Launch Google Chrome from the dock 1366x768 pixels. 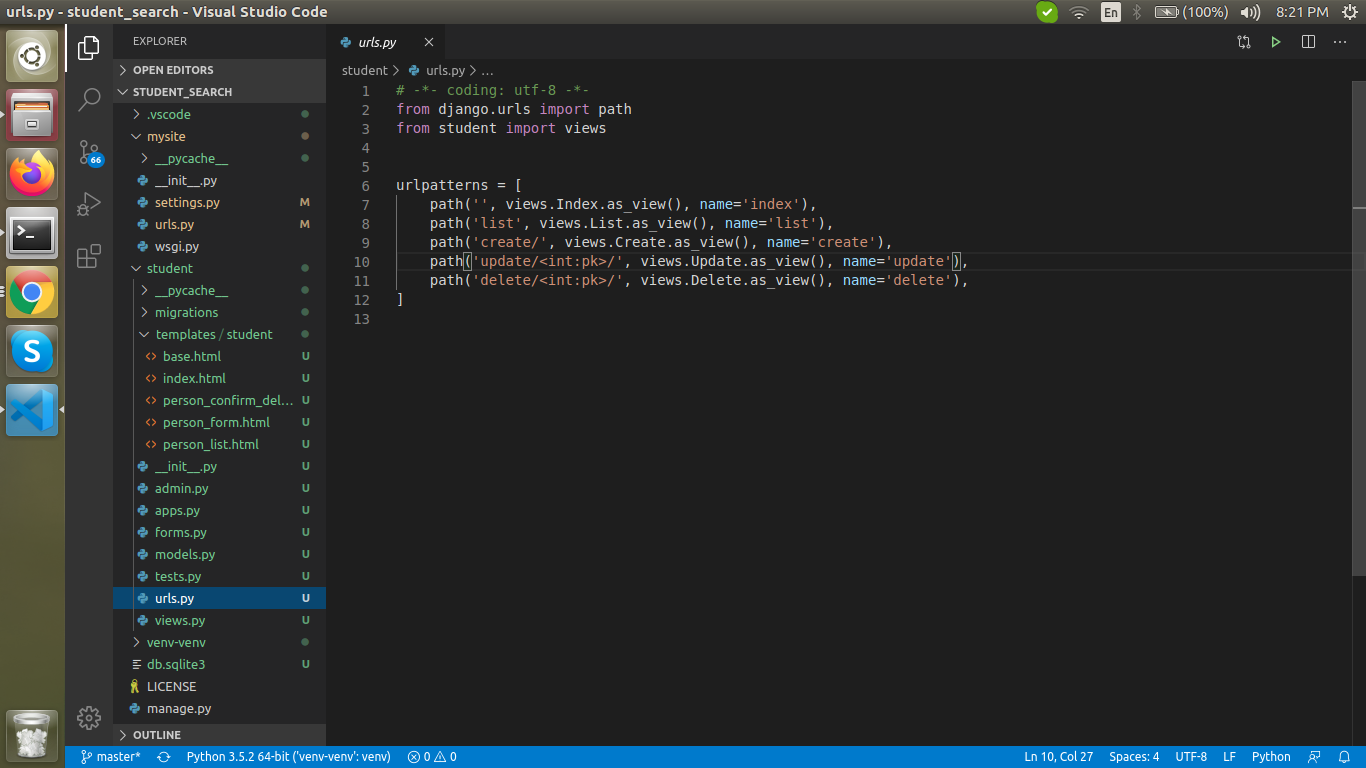(x=32, y=292)
